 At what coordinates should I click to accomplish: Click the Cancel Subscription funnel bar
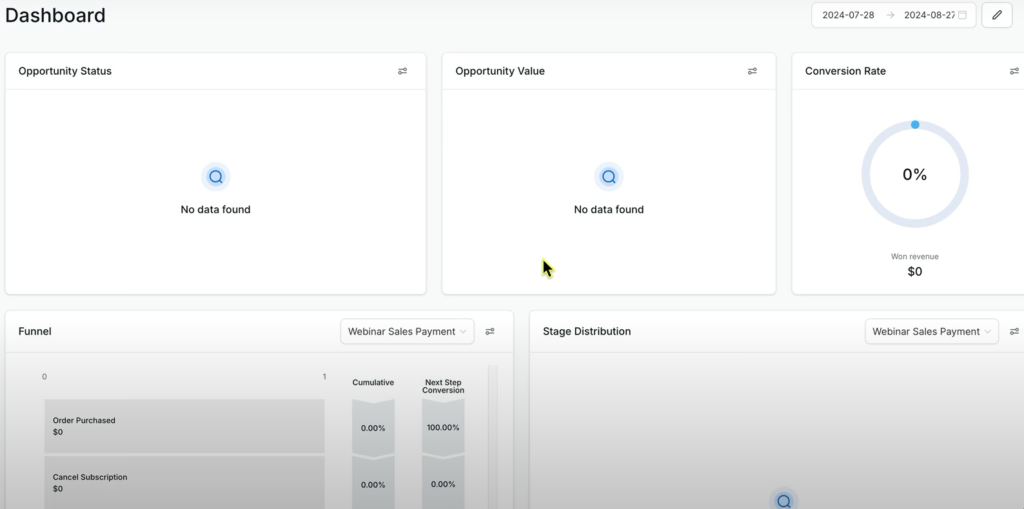(x=184, y=482)
